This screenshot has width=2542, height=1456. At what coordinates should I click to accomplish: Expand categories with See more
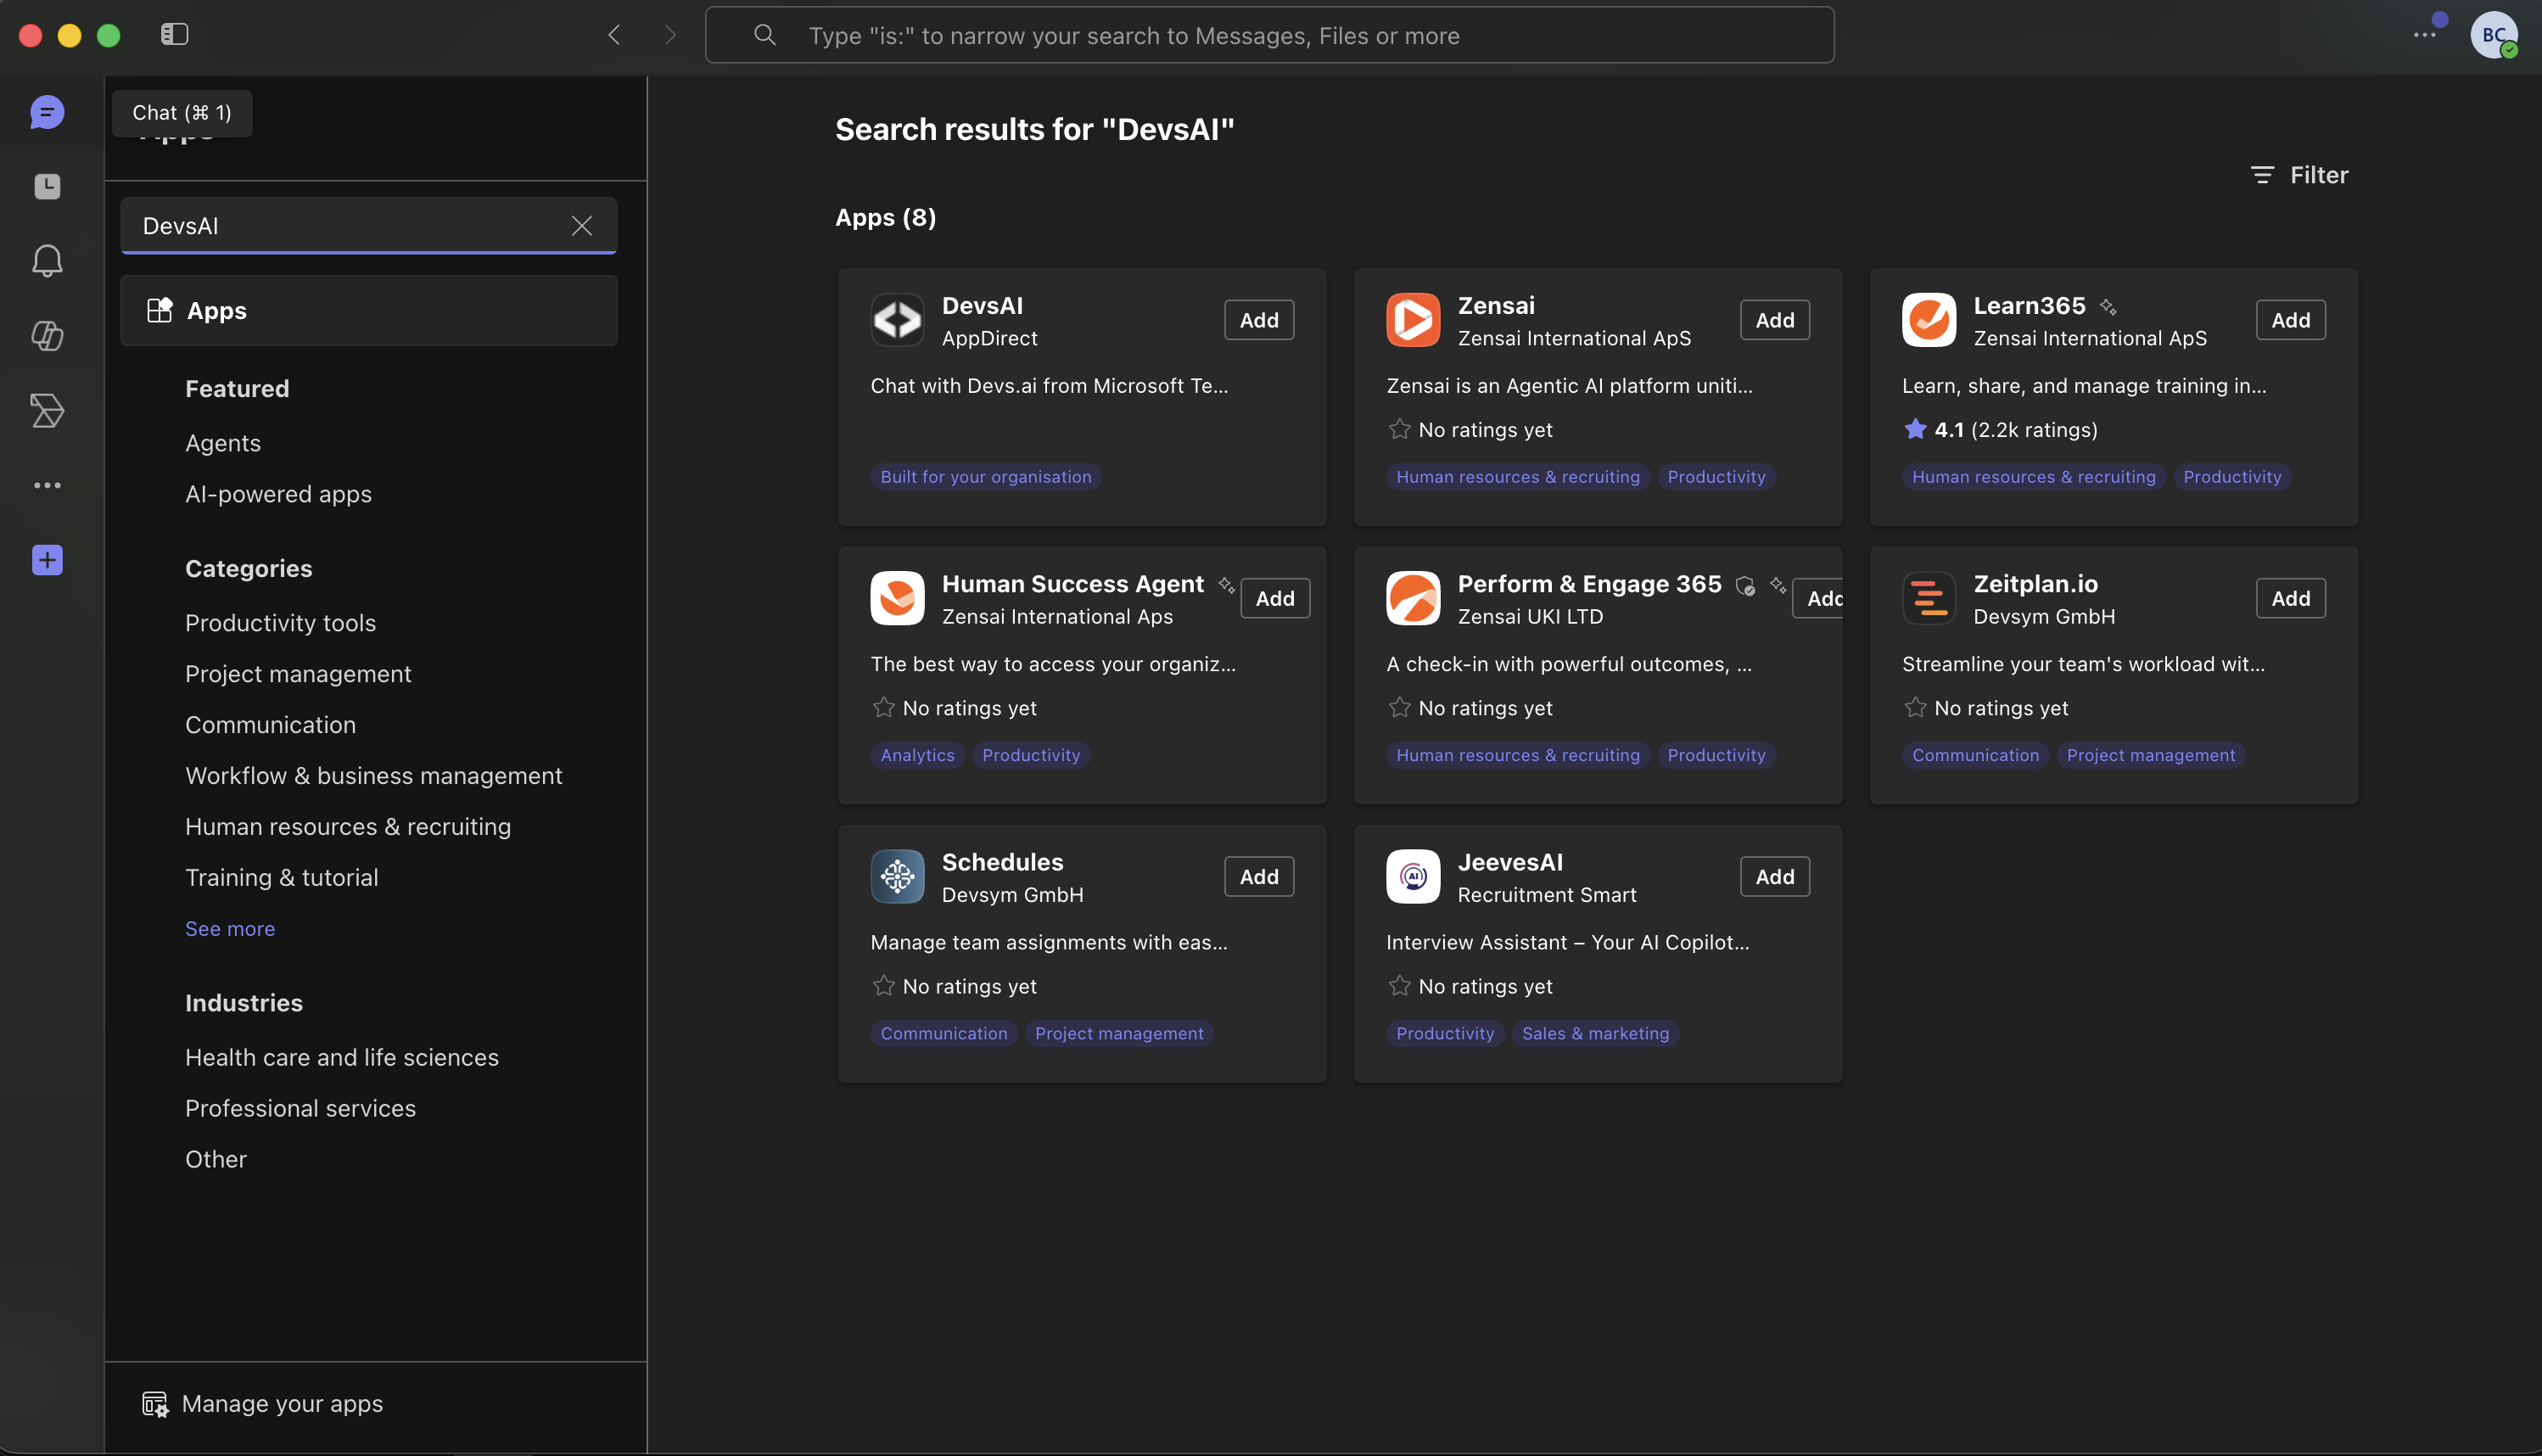click(x=230, y=928)
